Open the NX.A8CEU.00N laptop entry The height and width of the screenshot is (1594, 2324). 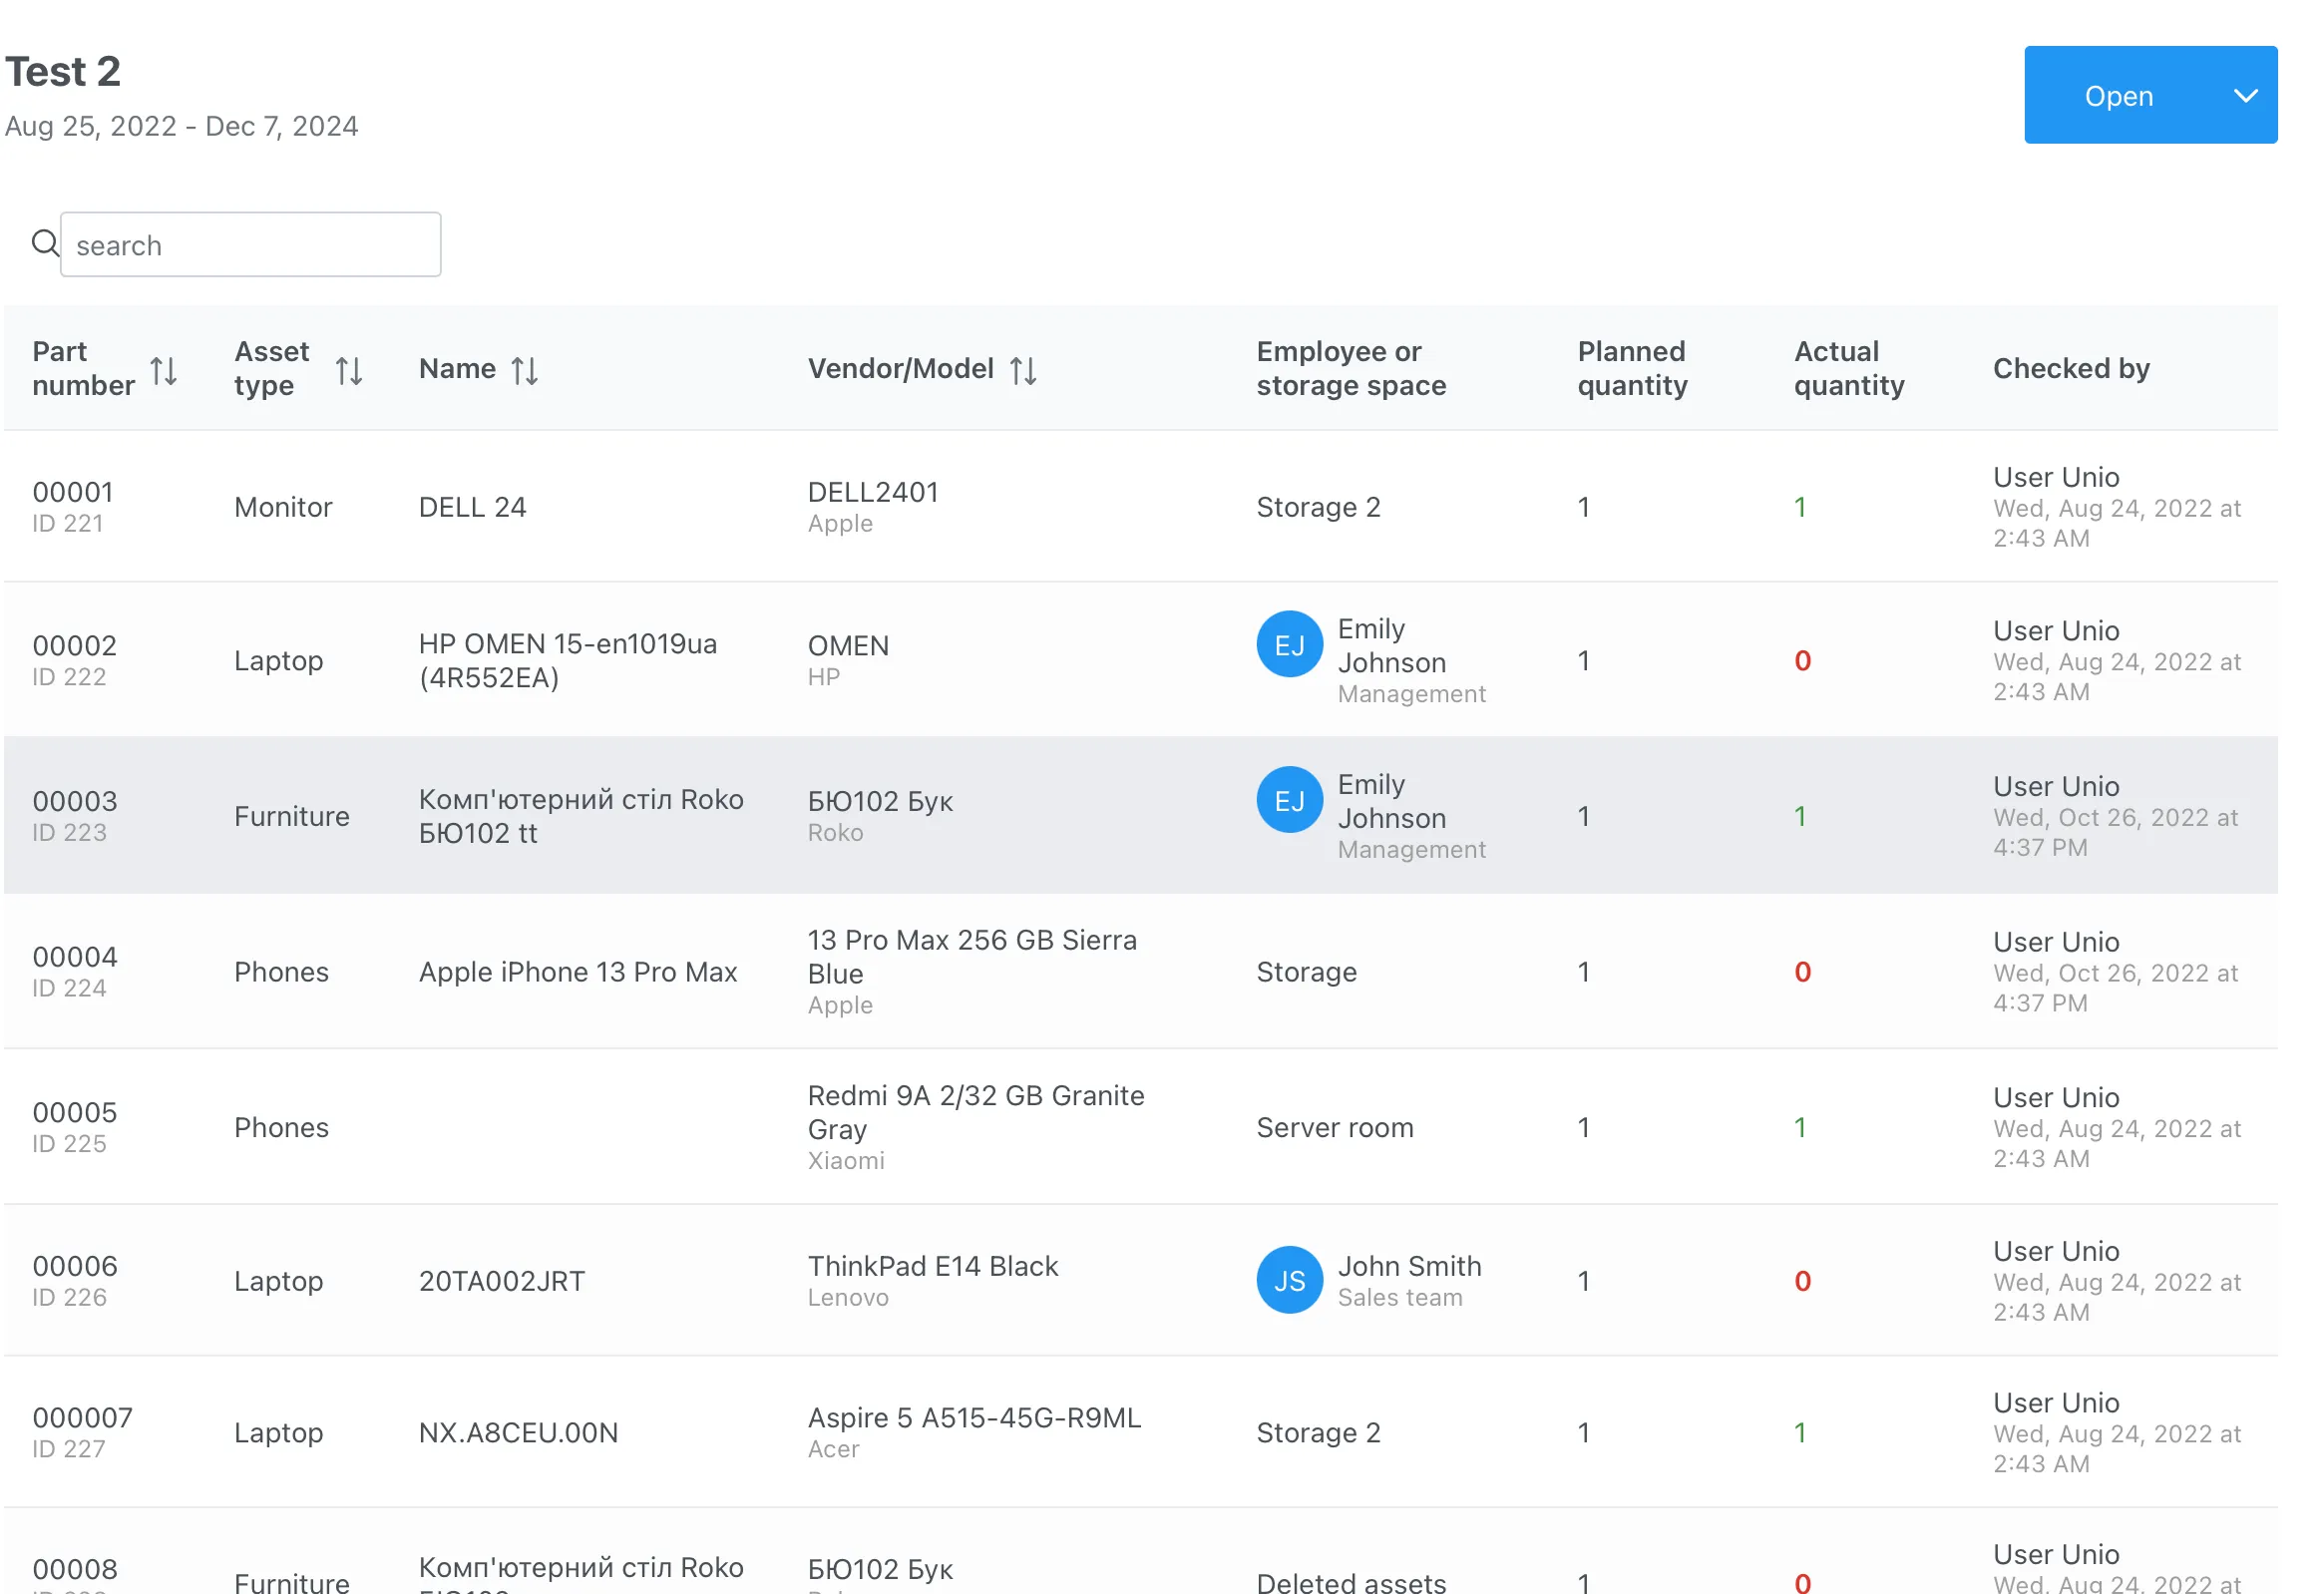(x=518, y=1433)
